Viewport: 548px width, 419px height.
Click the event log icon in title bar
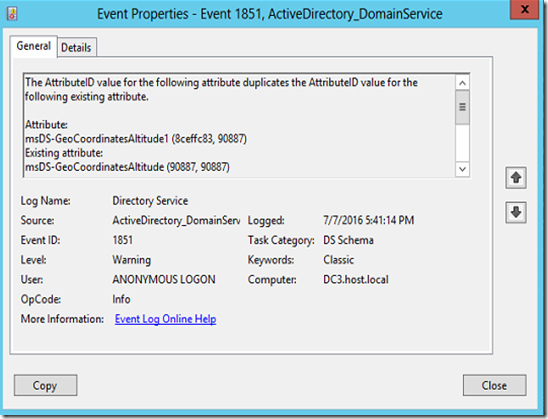click(12, 14)
